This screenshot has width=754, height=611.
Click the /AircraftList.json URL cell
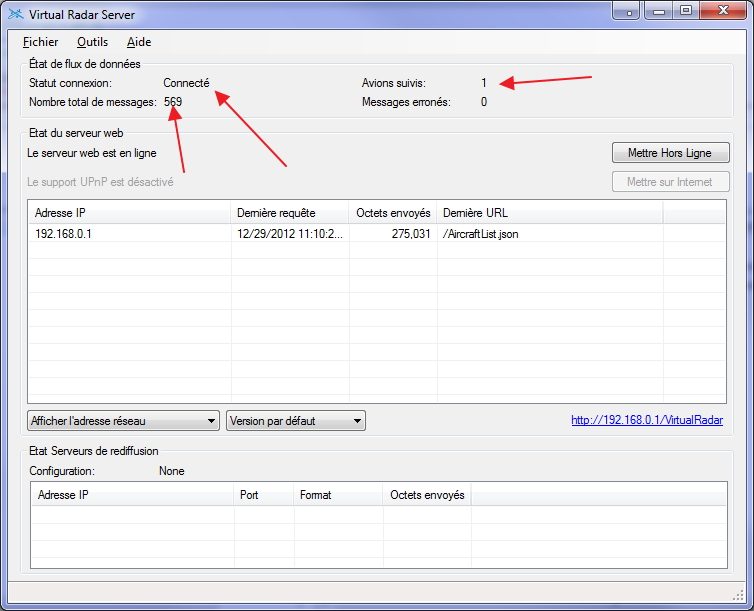point(480,234)
